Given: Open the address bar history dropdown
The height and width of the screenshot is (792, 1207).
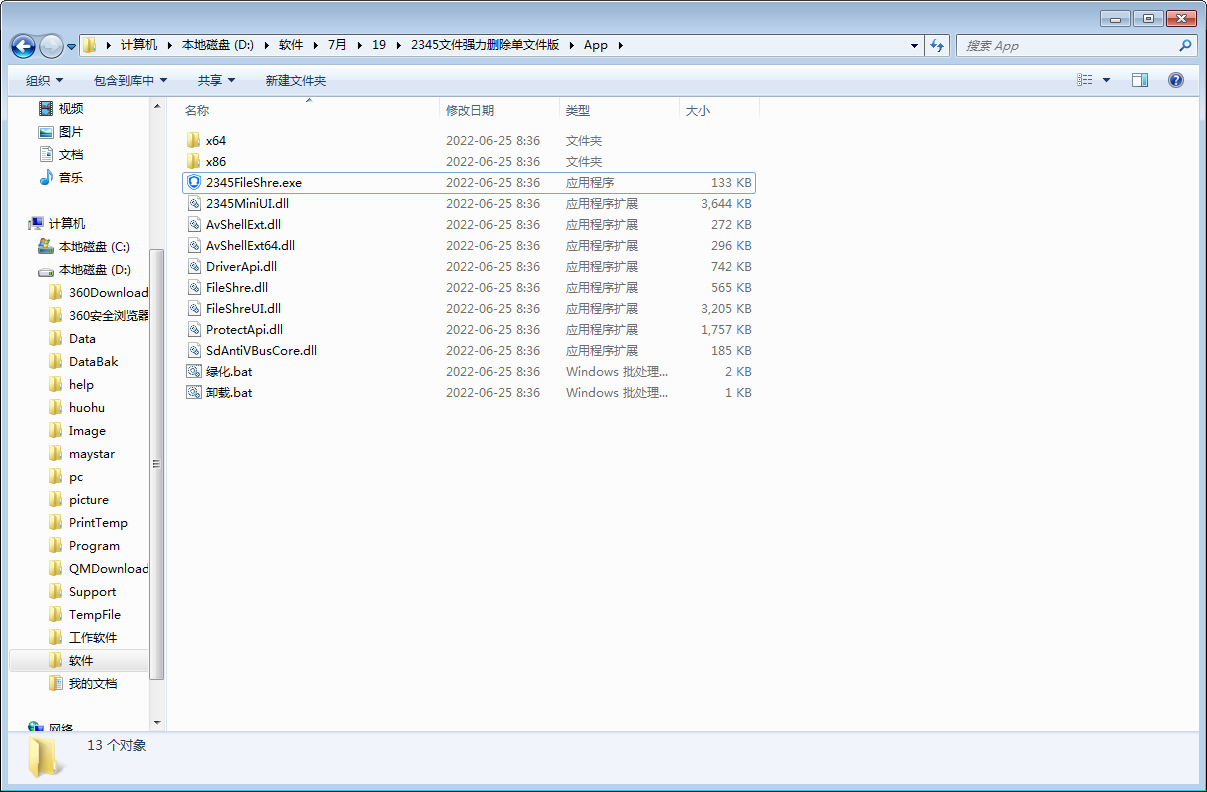Looking at the screenshot, I should point(915,45).
